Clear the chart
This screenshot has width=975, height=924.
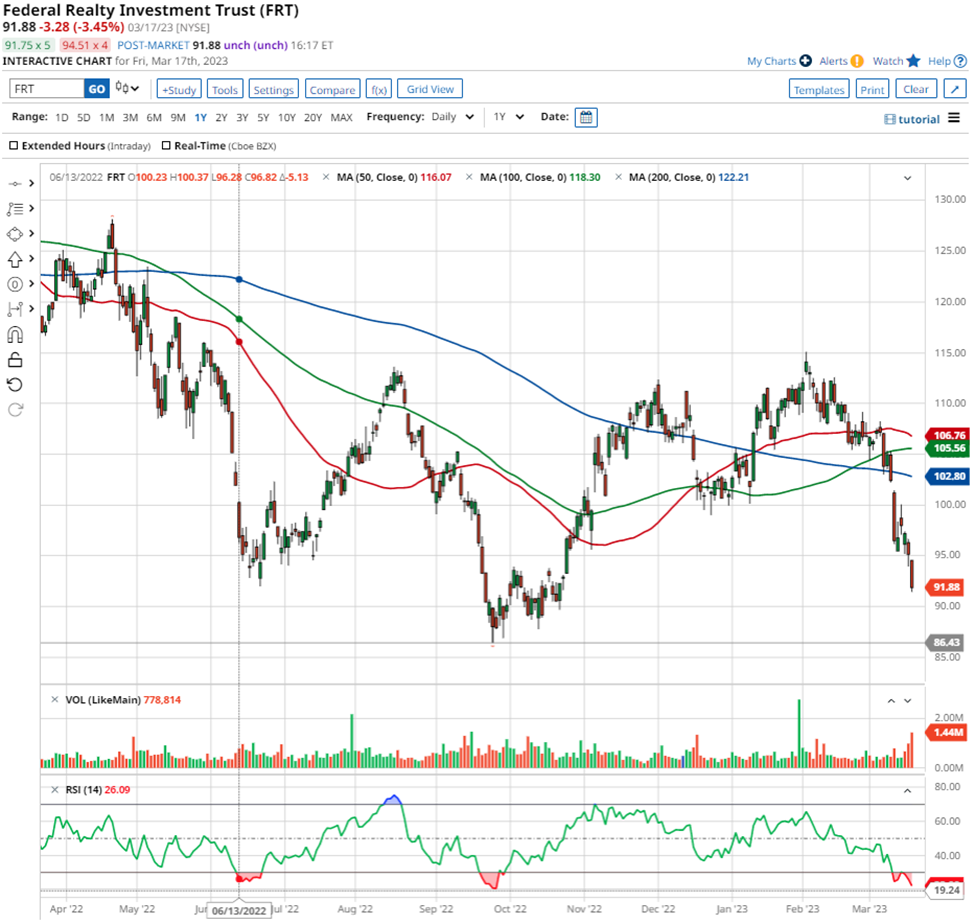pos(916,89)
